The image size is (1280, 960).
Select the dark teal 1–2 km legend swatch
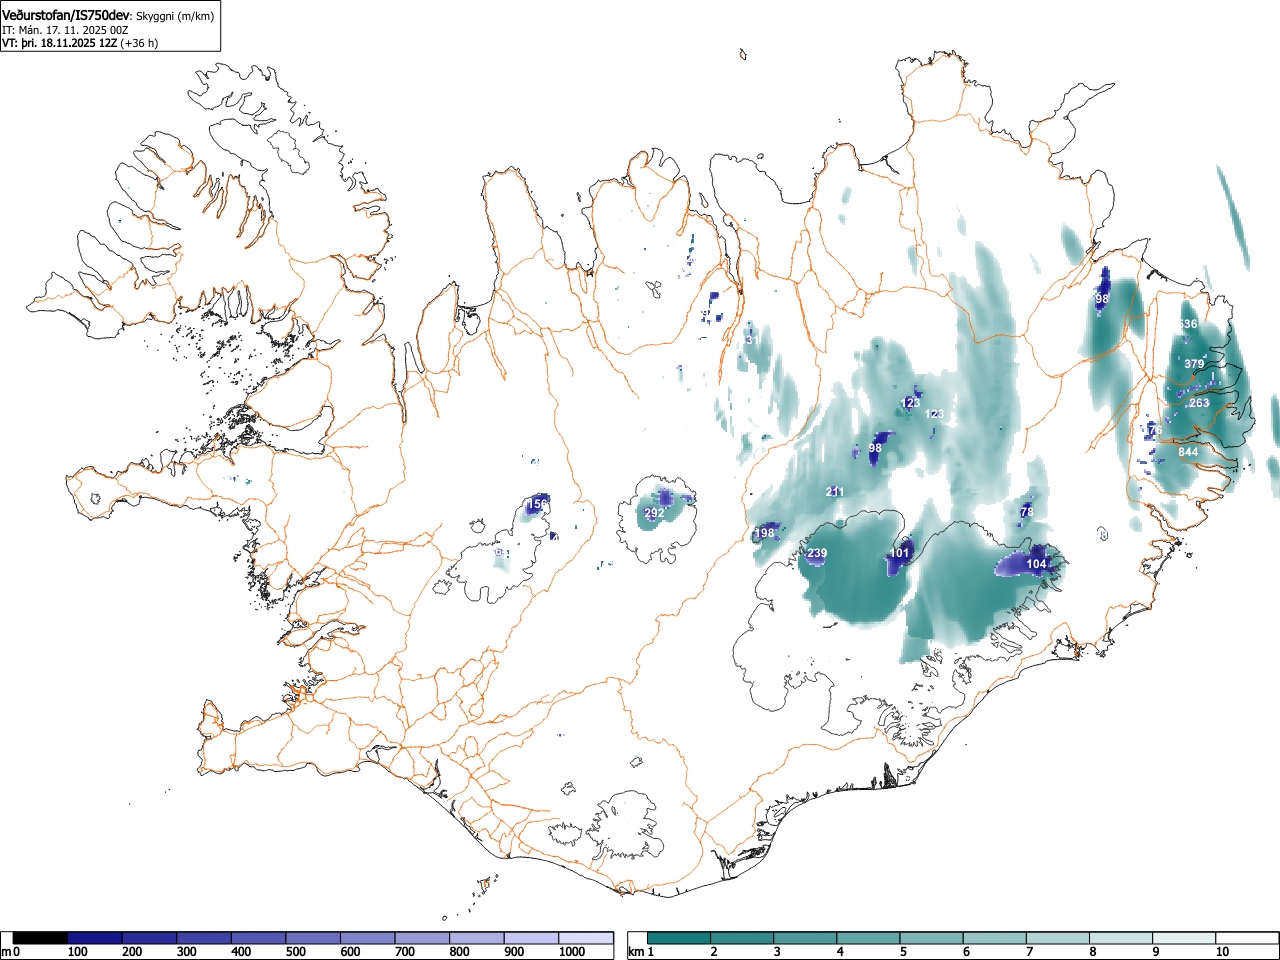coord(679,938)
